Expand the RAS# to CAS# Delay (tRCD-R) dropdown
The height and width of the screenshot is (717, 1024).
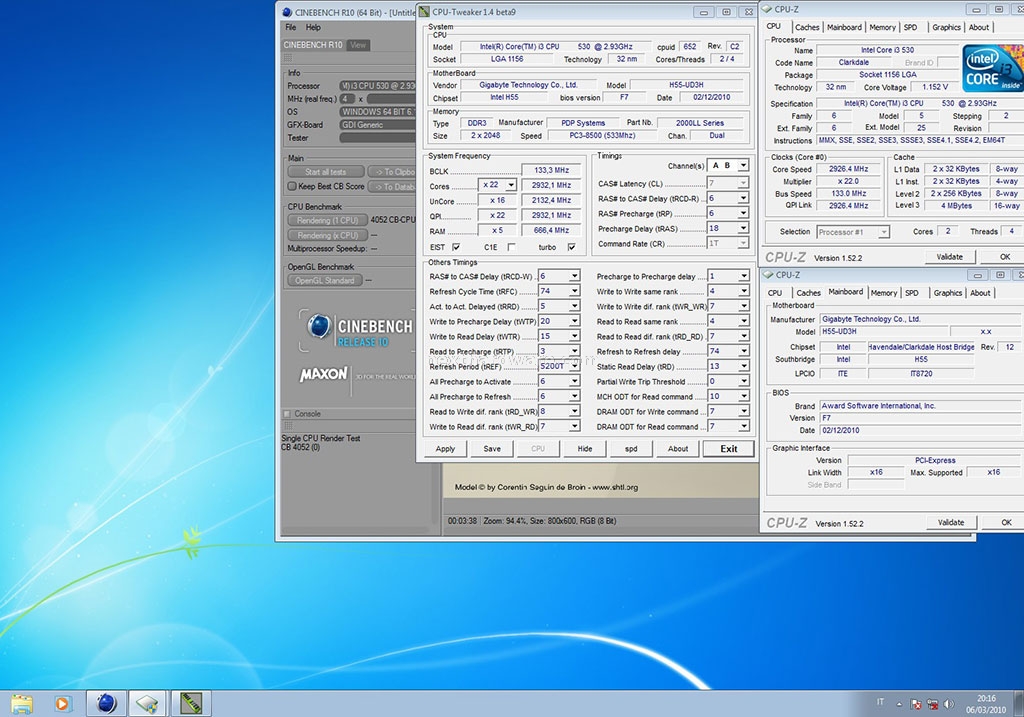743,199
